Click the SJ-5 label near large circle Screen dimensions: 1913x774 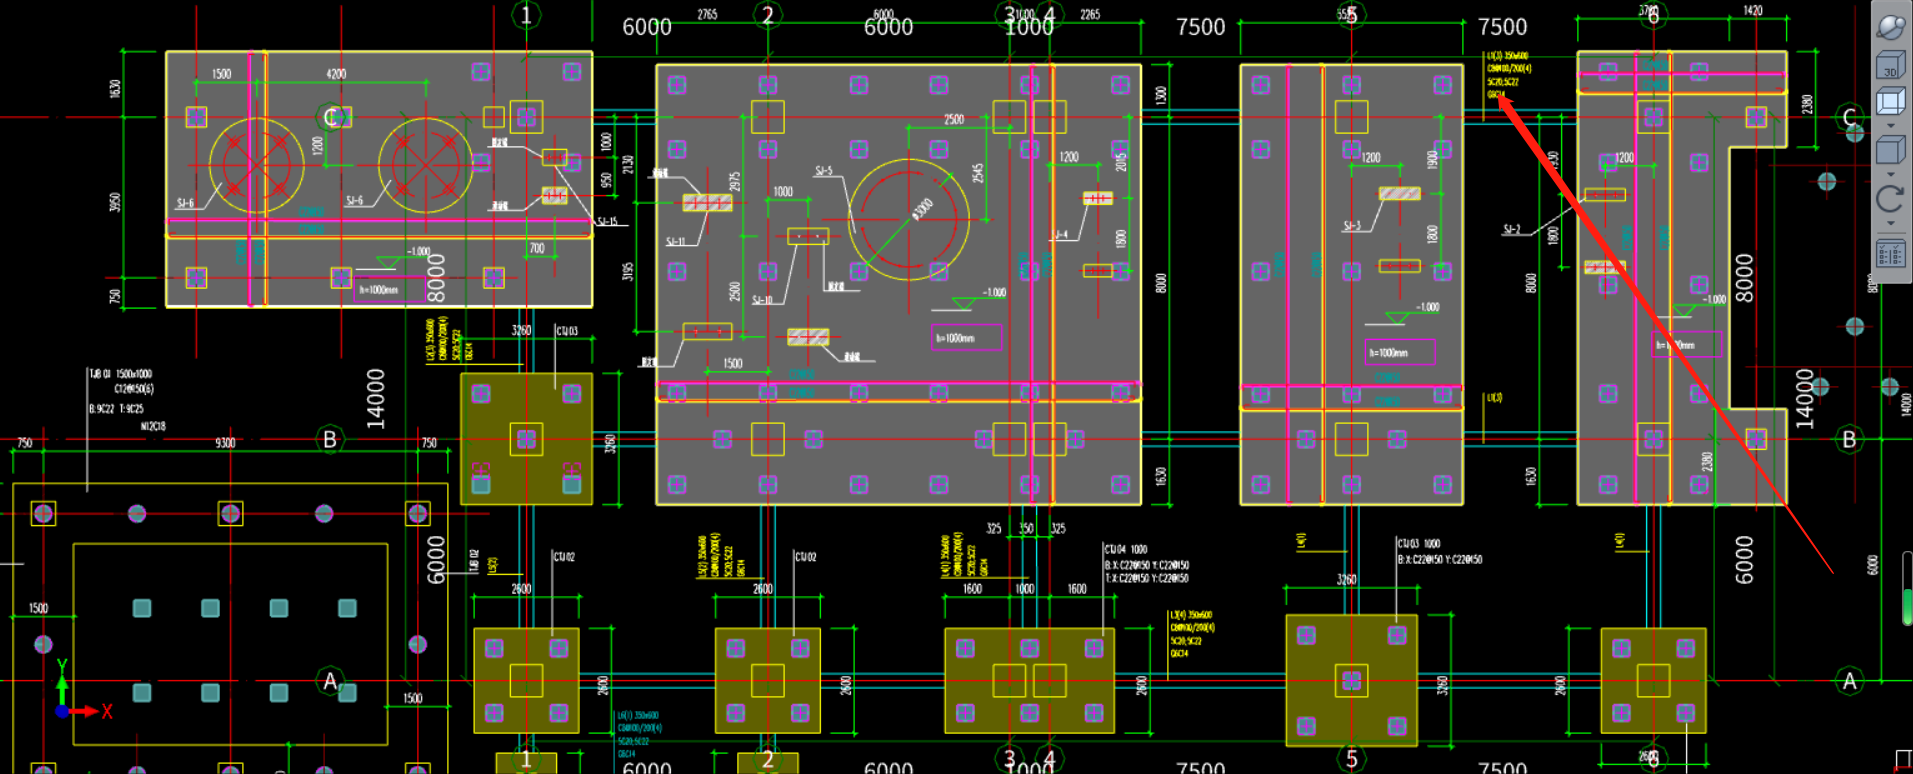point(823,171)
